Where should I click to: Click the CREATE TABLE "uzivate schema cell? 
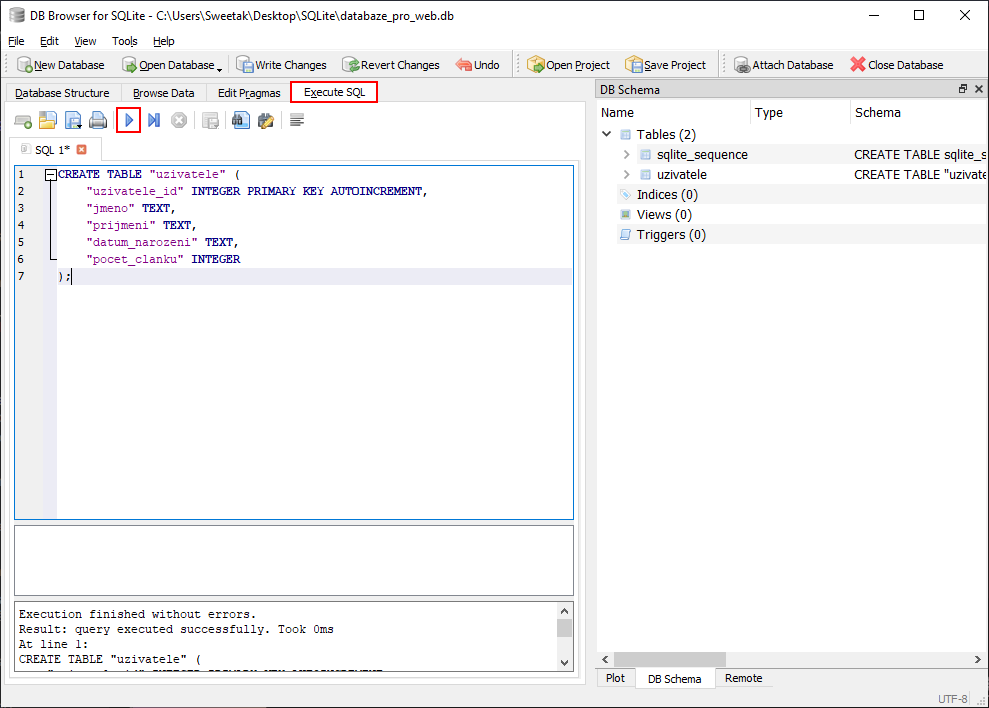click(x=920, y=175)
